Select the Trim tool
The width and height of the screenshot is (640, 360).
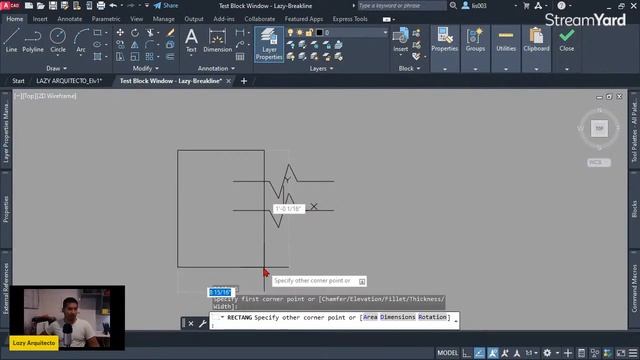click(x=150, y=33)
